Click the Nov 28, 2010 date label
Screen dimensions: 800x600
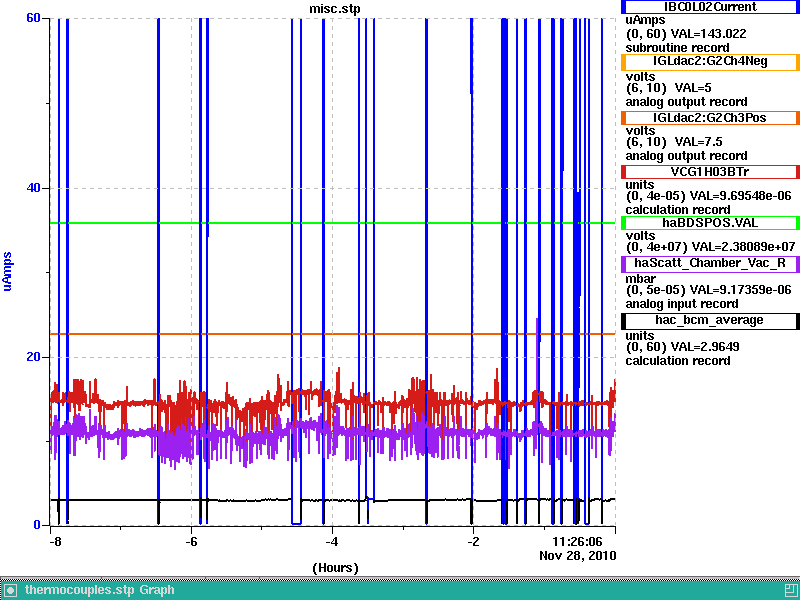(578, 556)
